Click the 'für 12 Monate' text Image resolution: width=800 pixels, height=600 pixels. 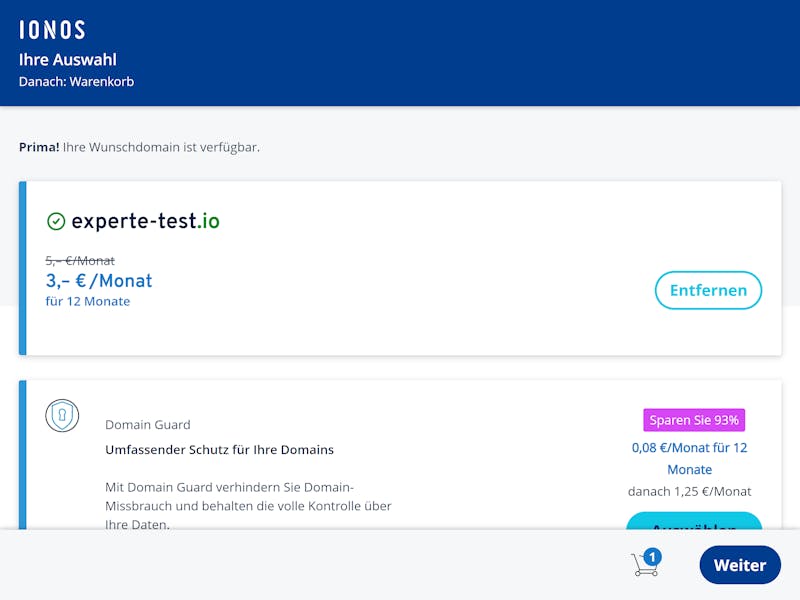[88, 302]
